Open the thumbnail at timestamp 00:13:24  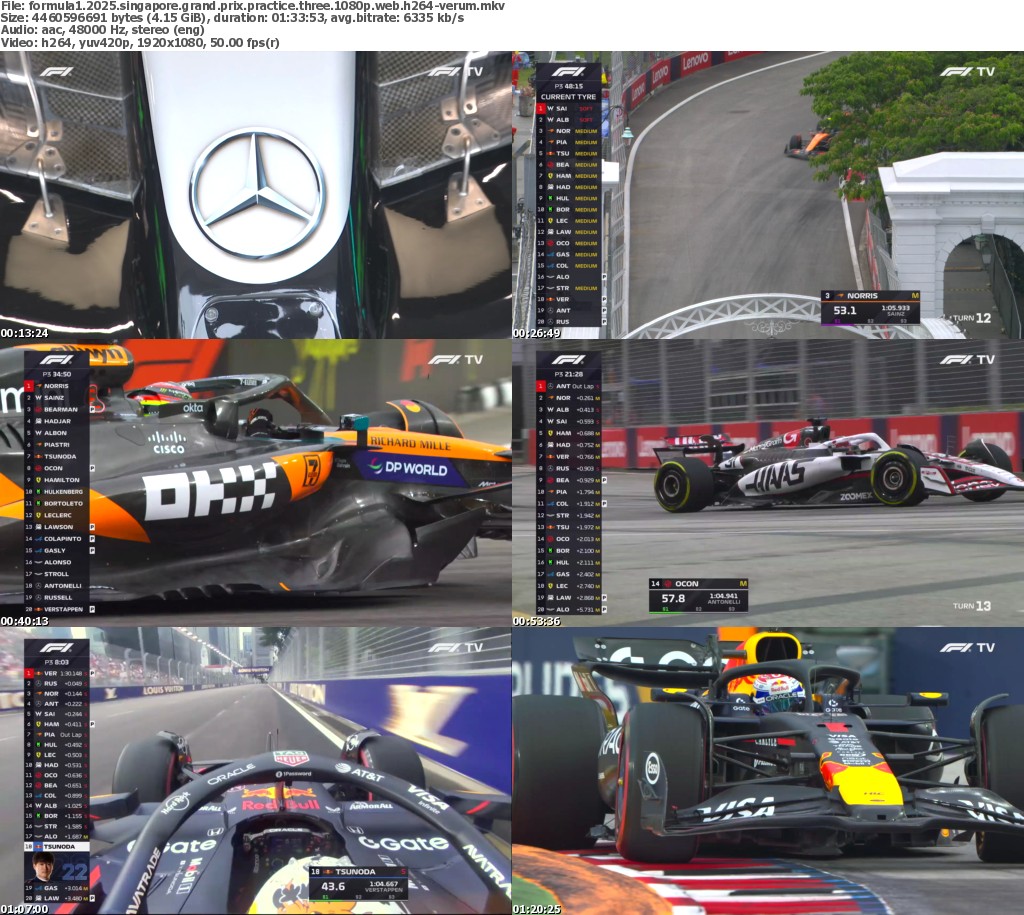[256, 195]
